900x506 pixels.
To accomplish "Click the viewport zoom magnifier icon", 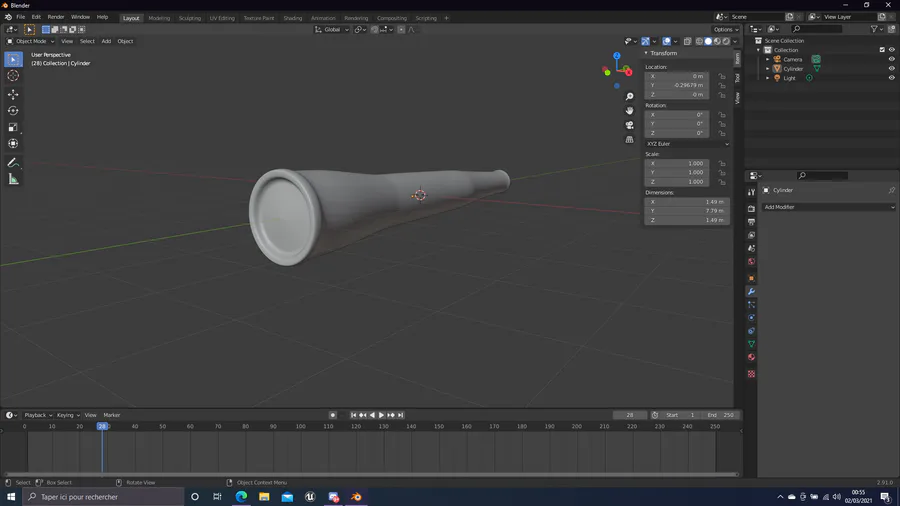I will 630,96.
